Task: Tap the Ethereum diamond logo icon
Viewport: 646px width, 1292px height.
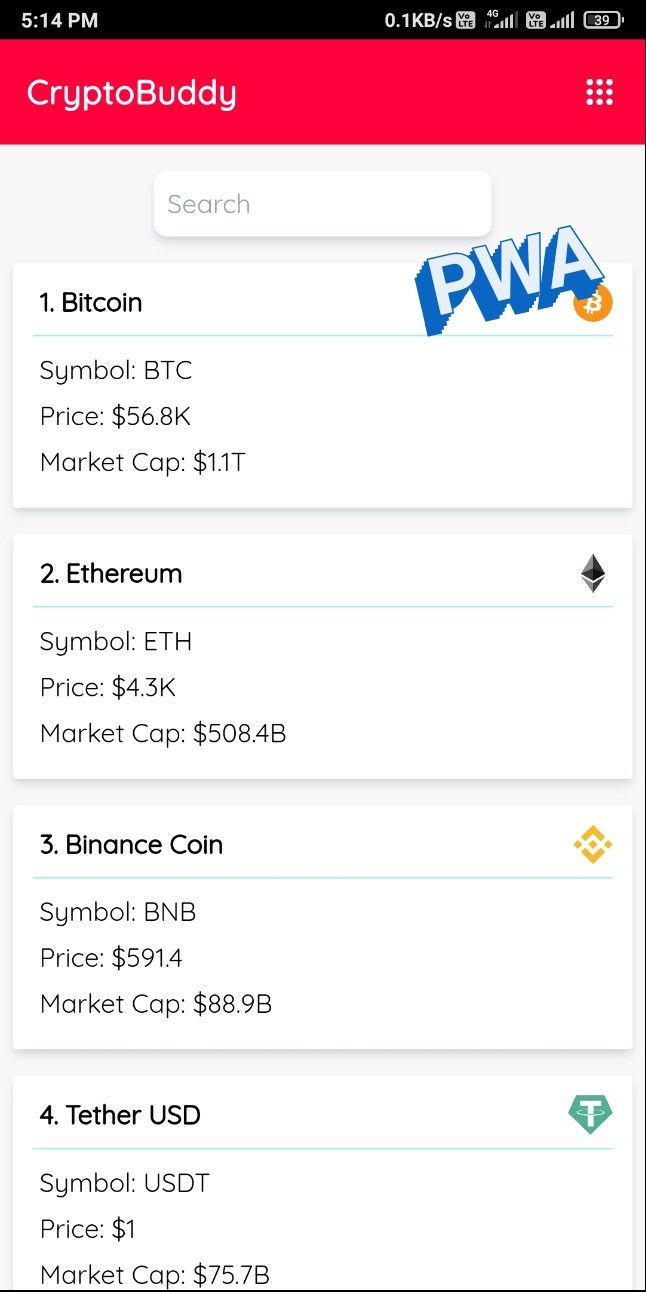Action: pyautogui.click(x=593, y=574)
